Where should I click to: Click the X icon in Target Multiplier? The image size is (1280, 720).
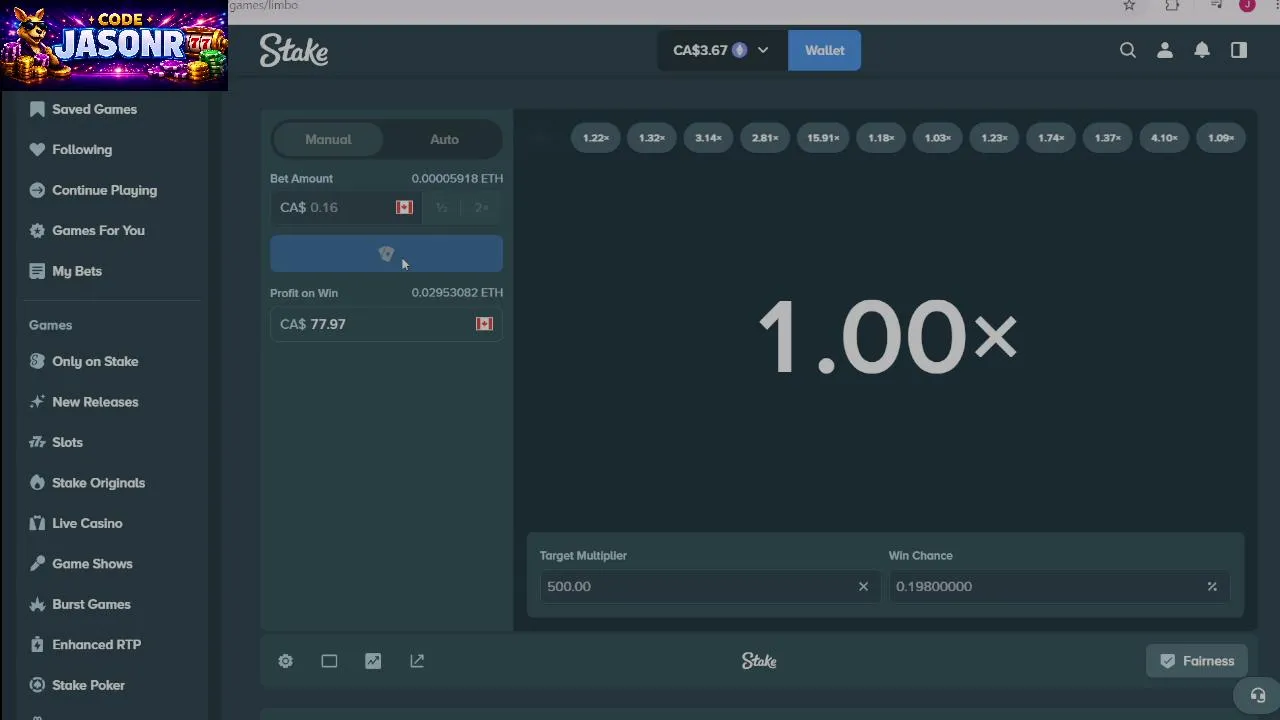click(x=863, y=586)
